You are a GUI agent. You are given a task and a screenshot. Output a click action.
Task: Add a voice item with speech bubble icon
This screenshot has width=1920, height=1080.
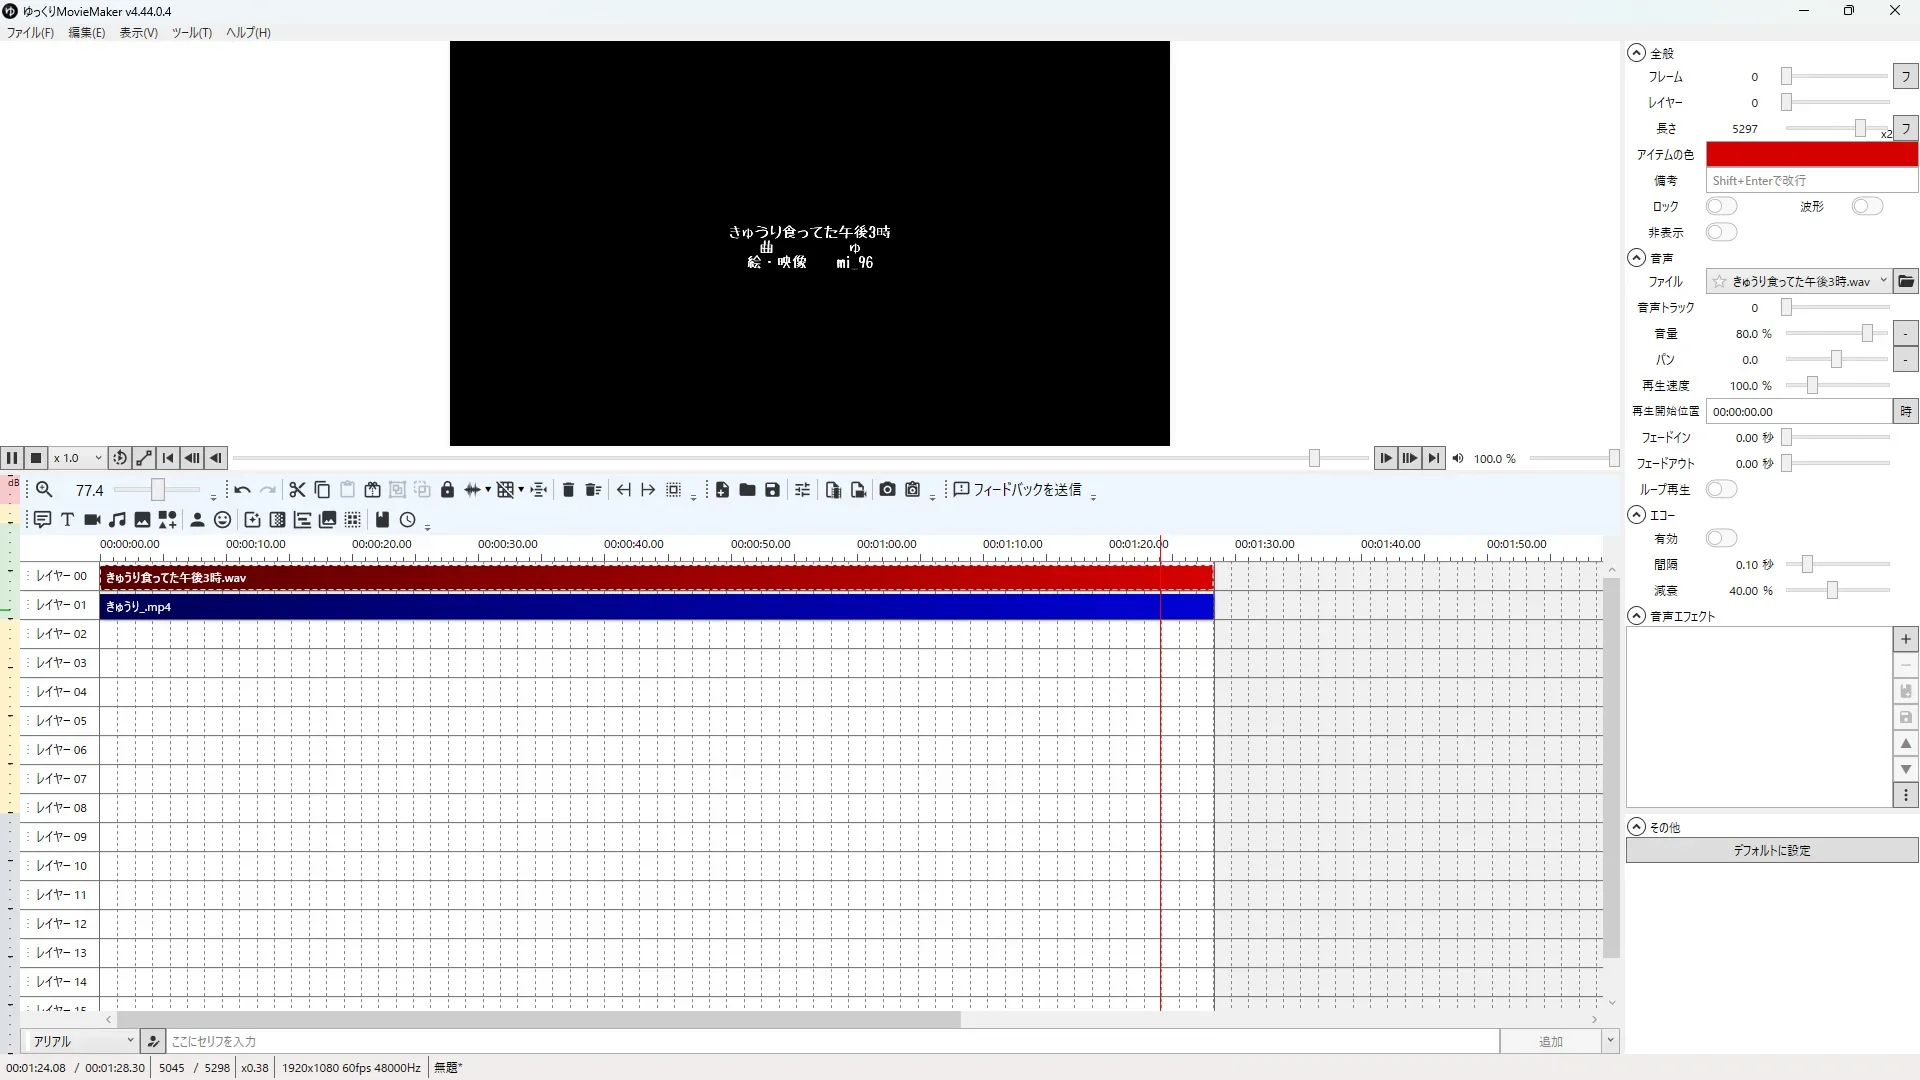tap(42, 520)
